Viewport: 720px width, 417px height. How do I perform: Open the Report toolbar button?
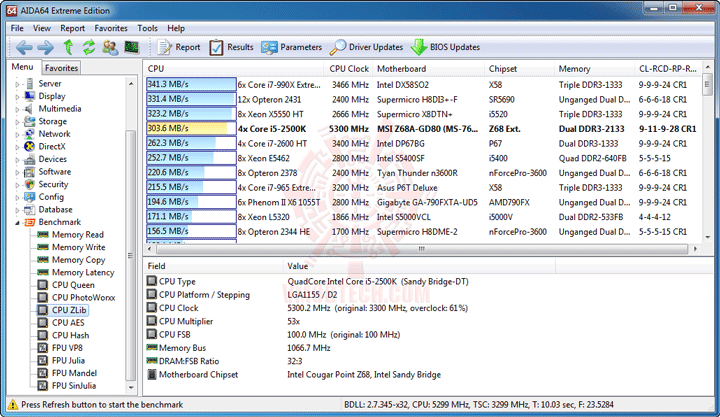179,47
